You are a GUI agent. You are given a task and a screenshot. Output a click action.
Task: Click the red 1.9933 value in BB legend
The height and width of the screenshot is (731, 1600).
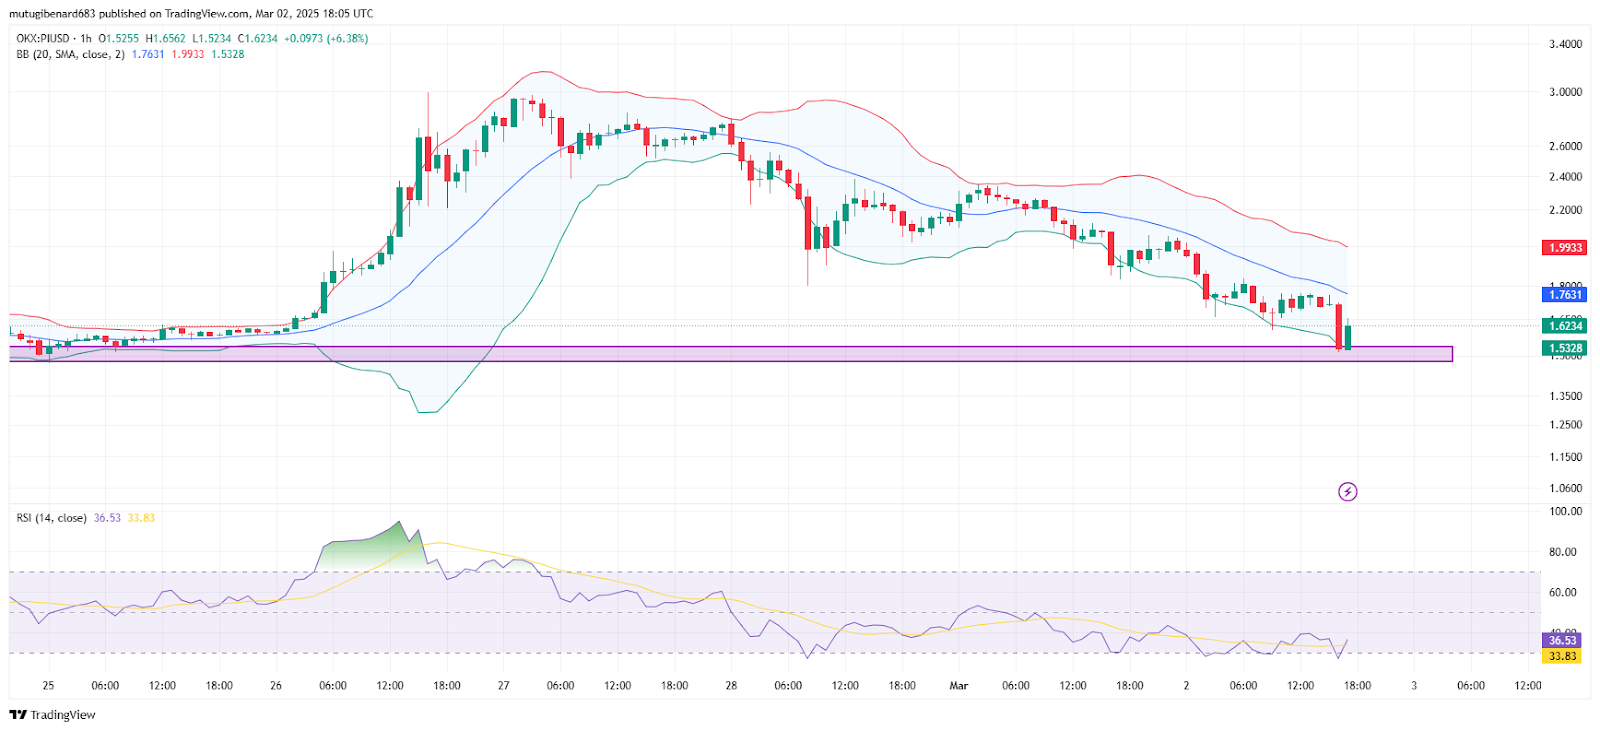pos(188,54)
